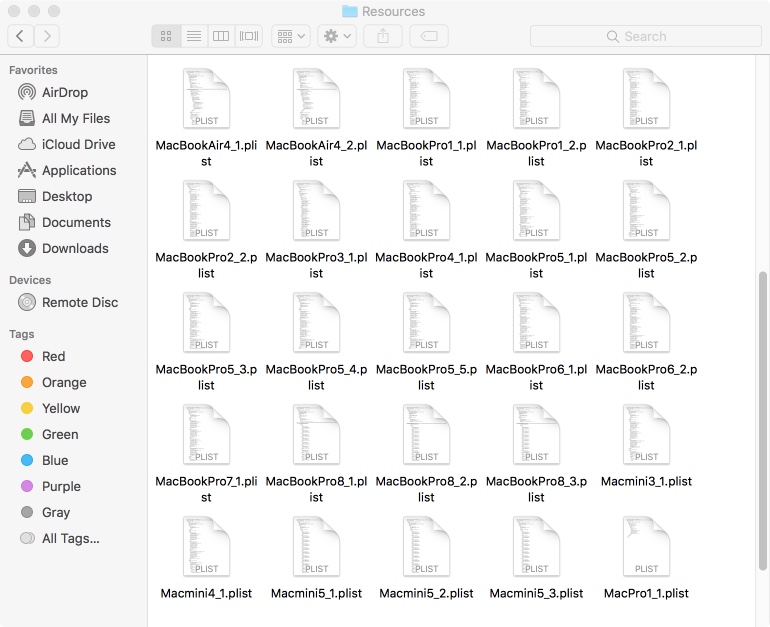
Task: Select the MacBookPro8_1.plist file icon
Action: click(316, 435)
